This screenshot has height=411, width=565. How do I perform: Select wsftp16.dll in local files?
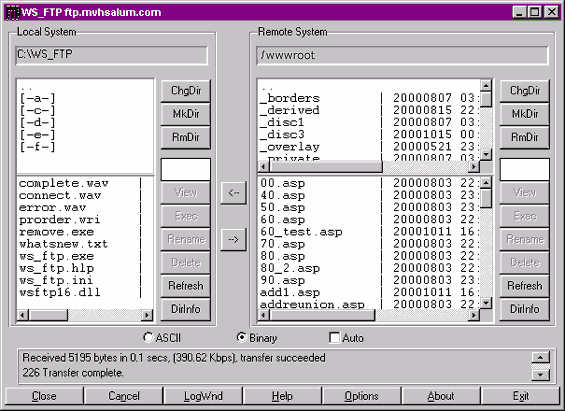click(60, 292)
